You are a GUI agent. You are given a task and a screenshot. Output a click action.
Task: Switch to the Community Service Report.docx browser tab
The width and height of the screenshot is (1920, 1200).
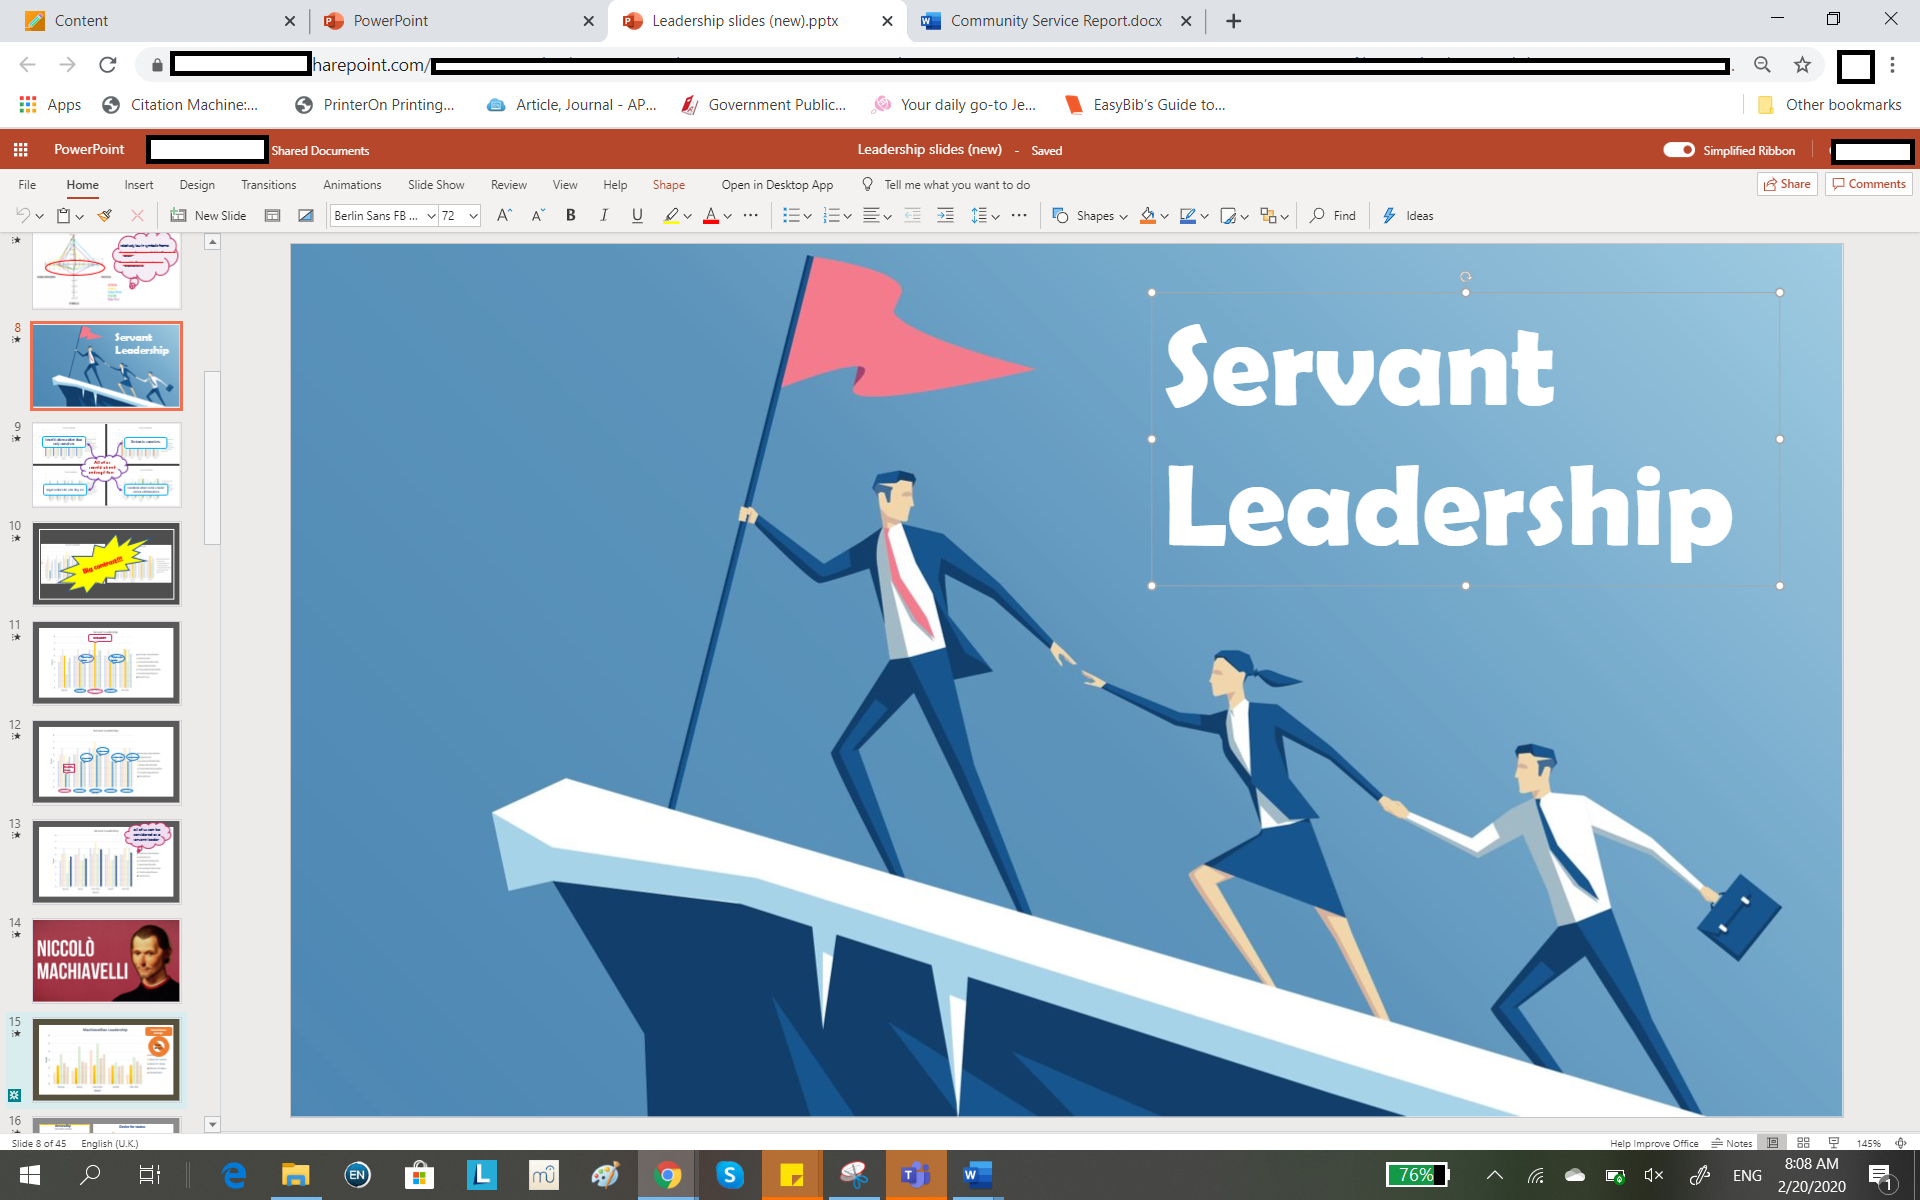[1054, 21]
